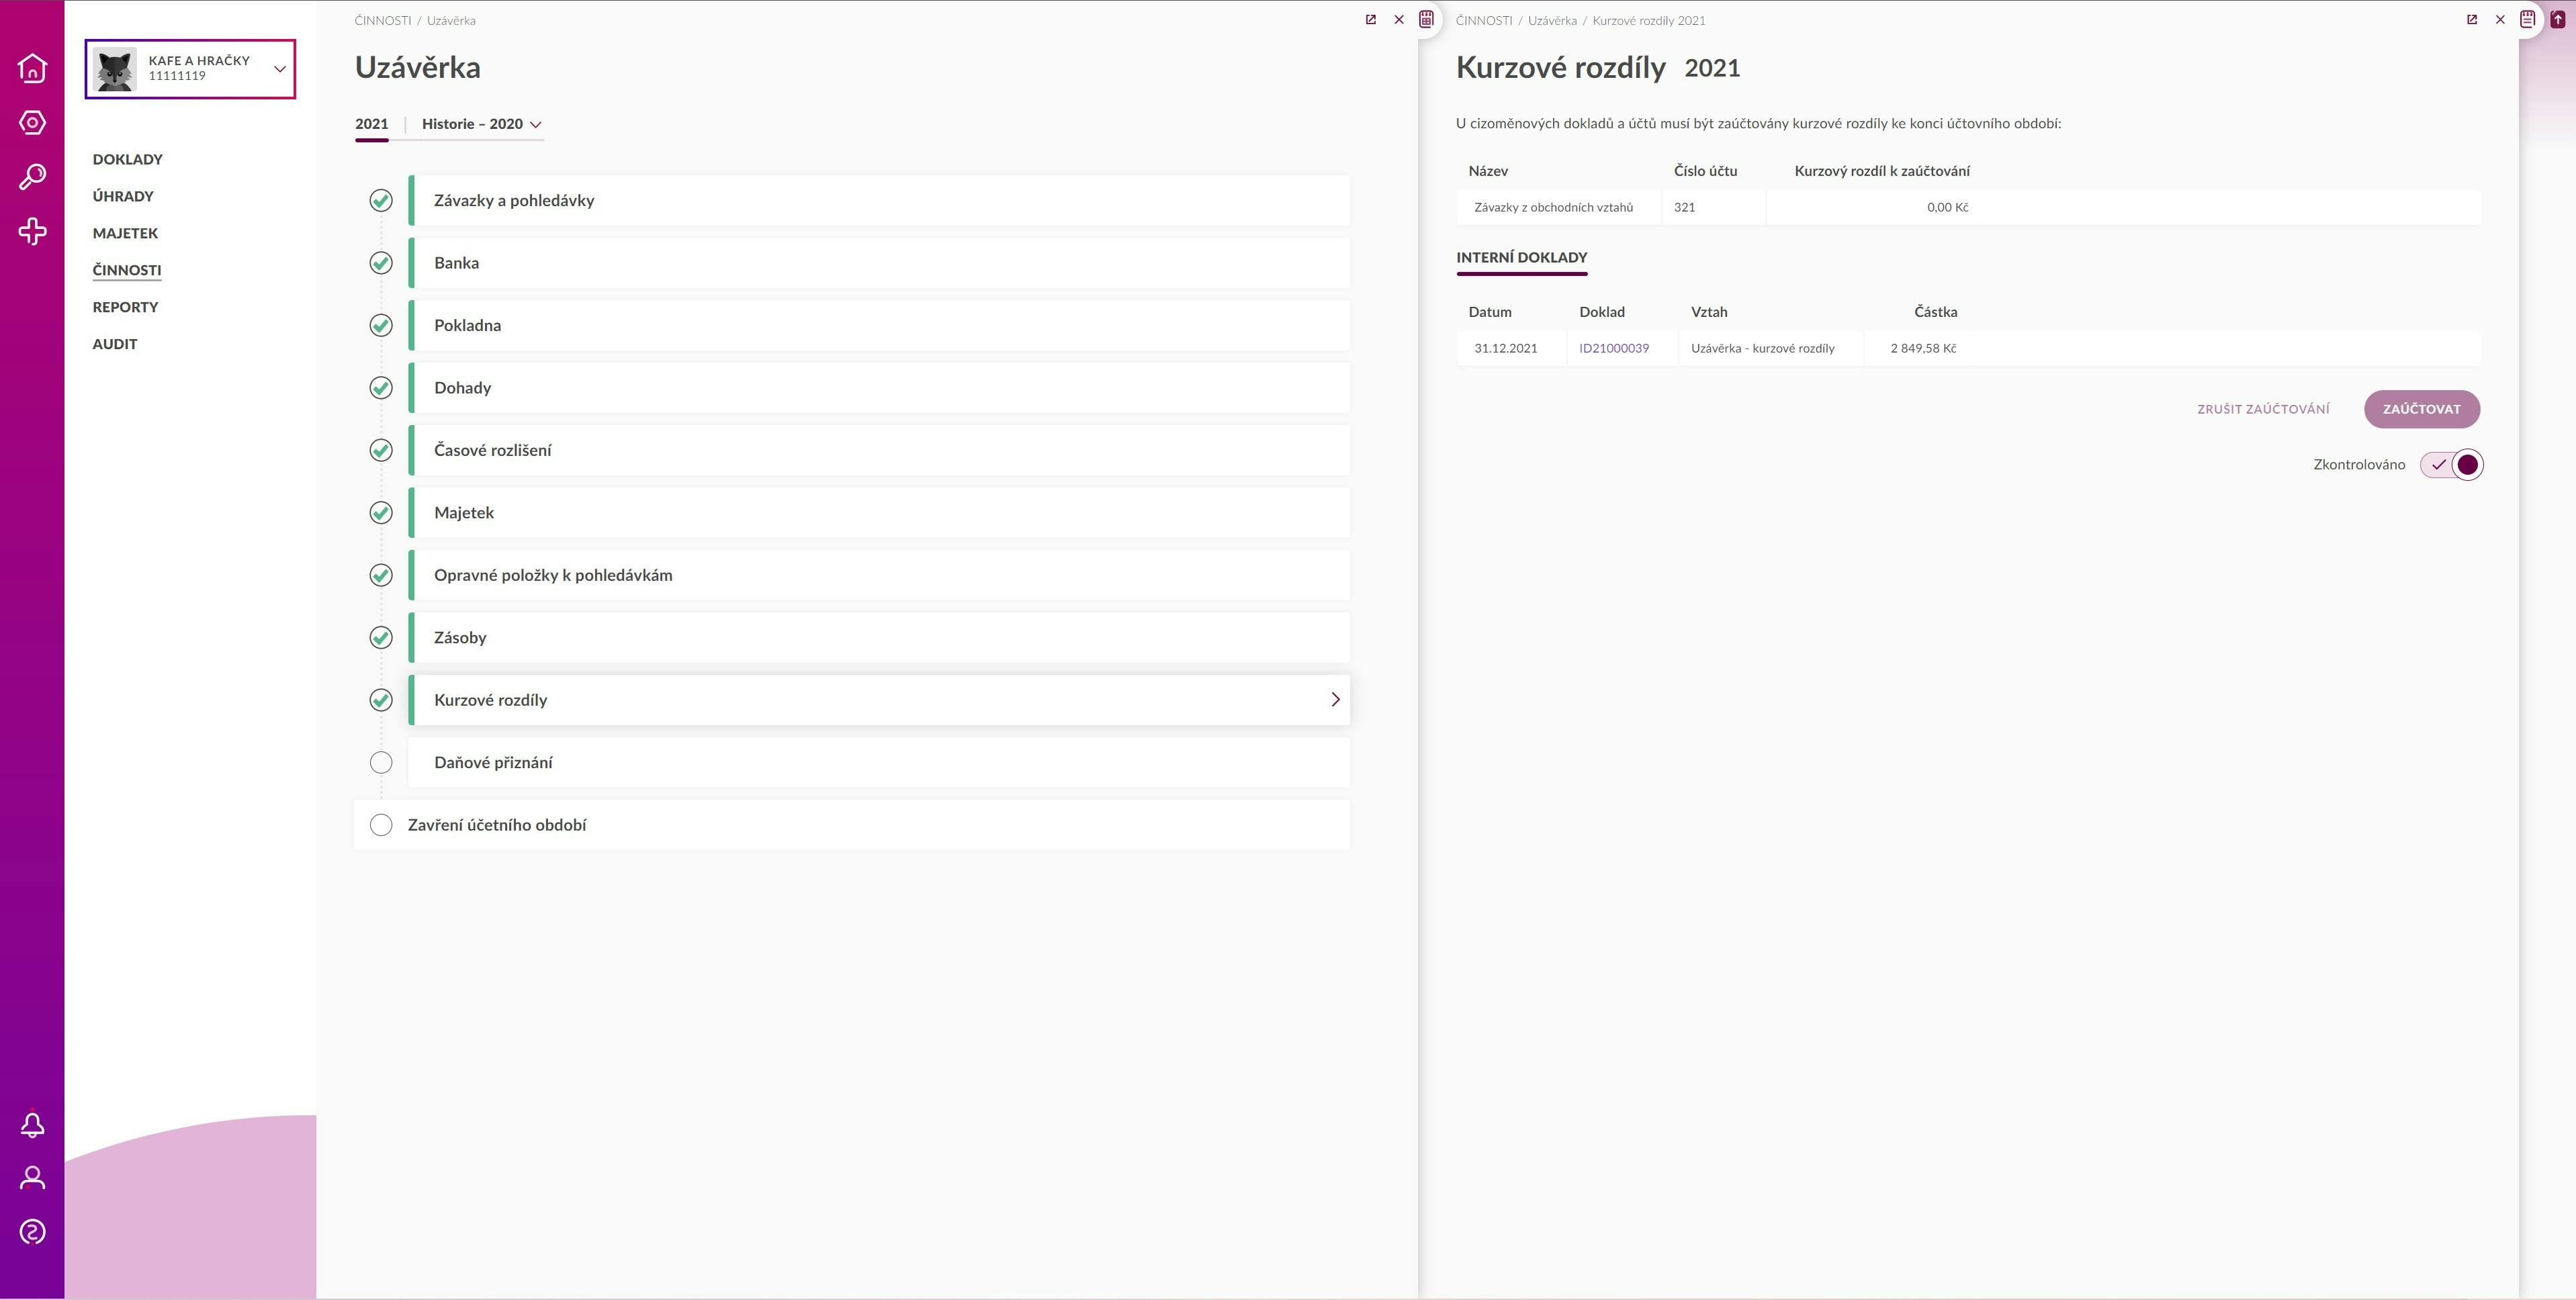This screenshot has height=1300, width=2576.
Task: Toggle check mark for Opravné položky k pohledávkám
Action: pyautogui.click(x=381, y=575)
